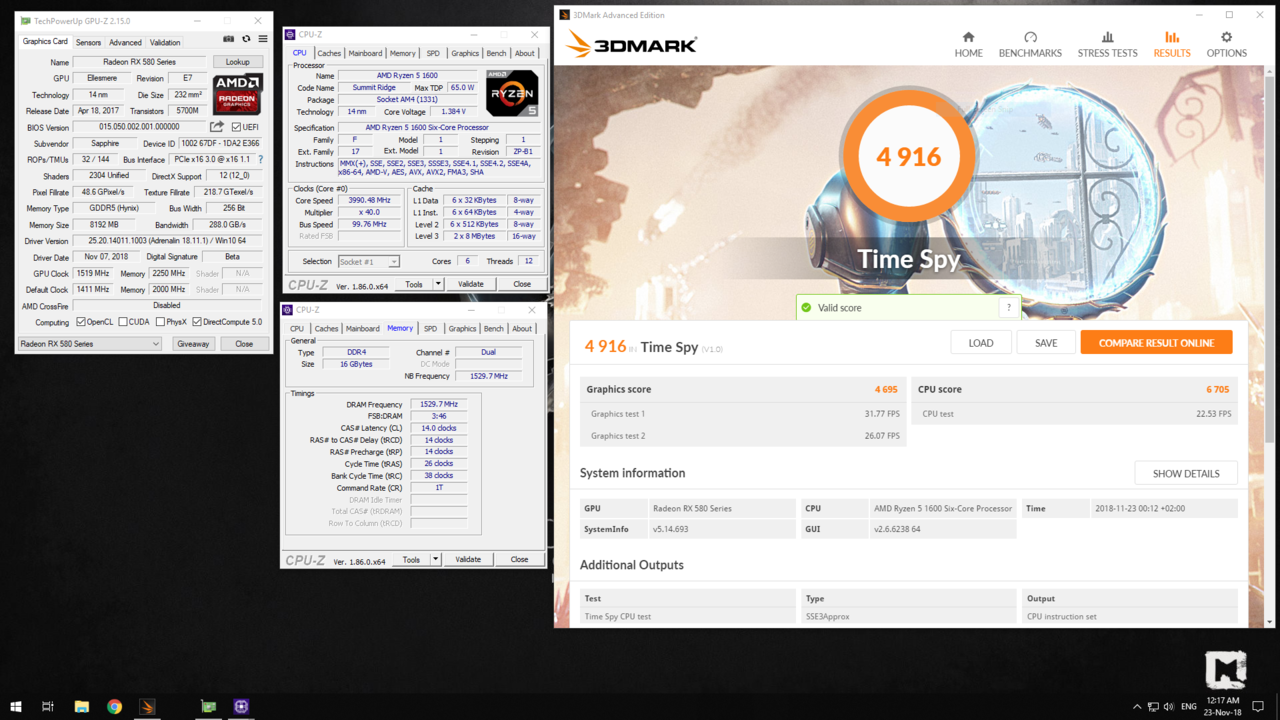1280x720 pixels.
Task: Open Mainboard tab in upper CPU-Z window
Action: [x=365, y=53]
